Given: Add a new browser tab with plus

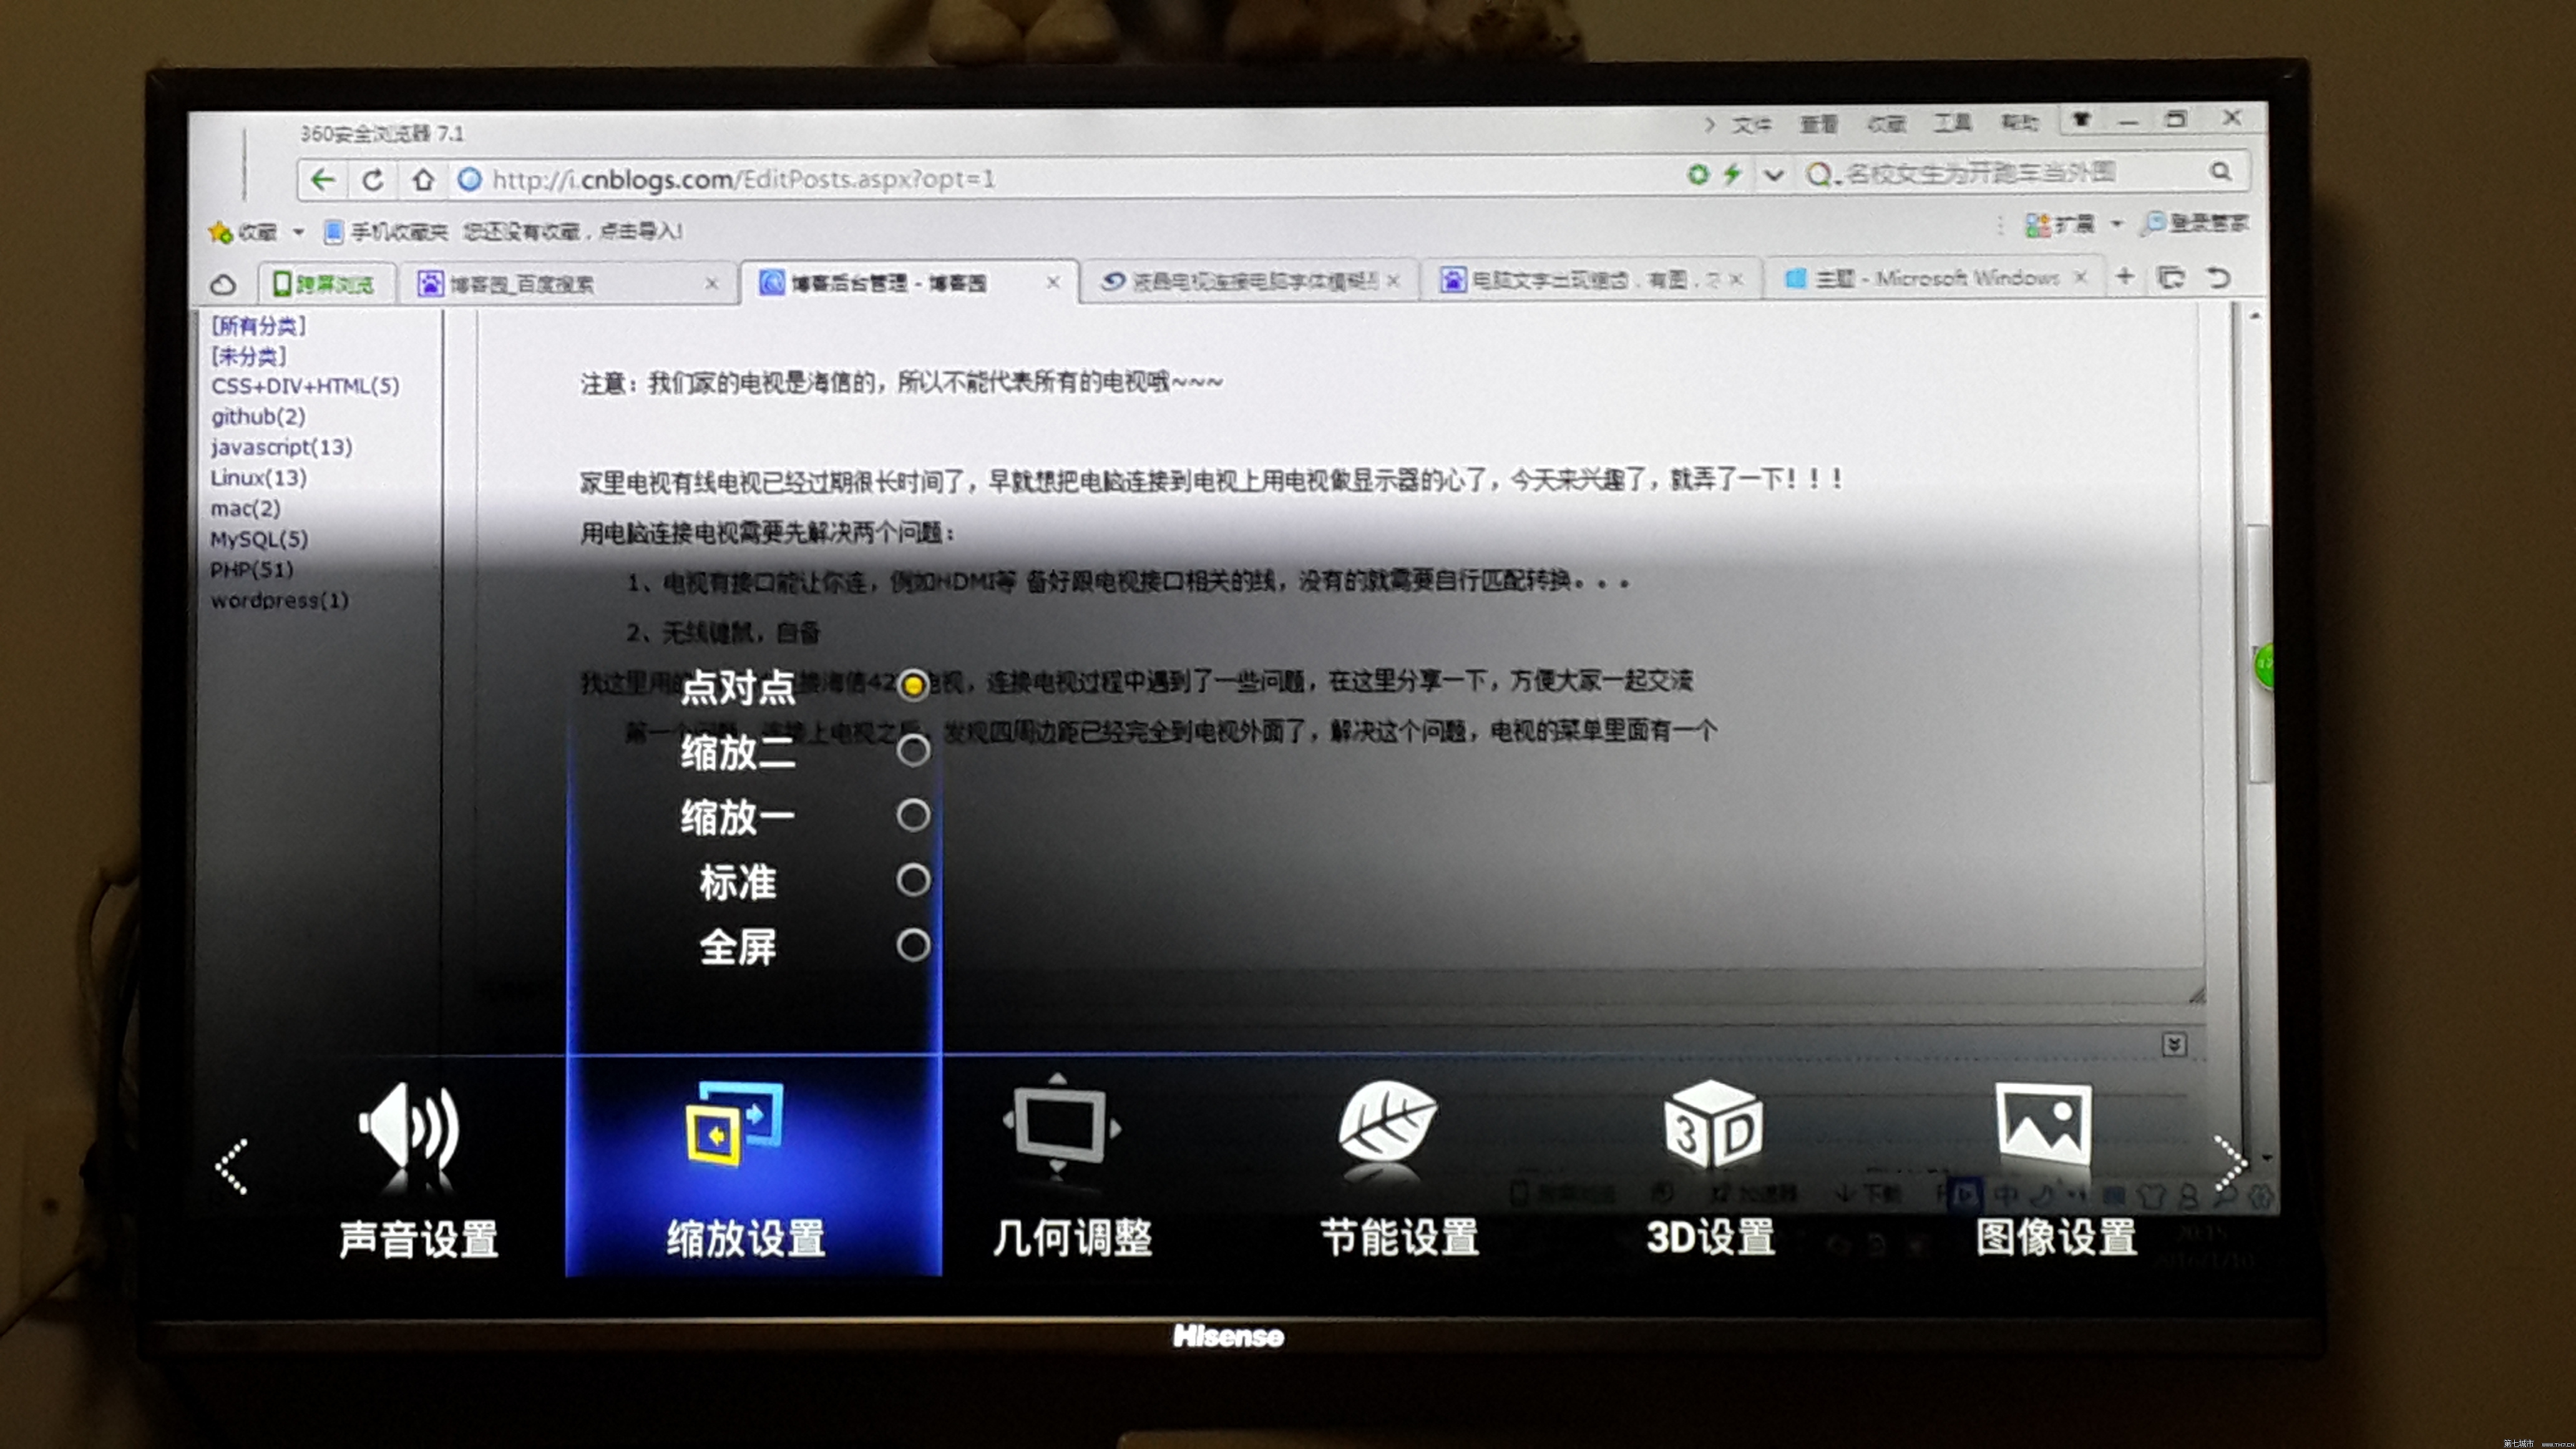Looking at the screenshot, I should click(x=2125, y=276).
